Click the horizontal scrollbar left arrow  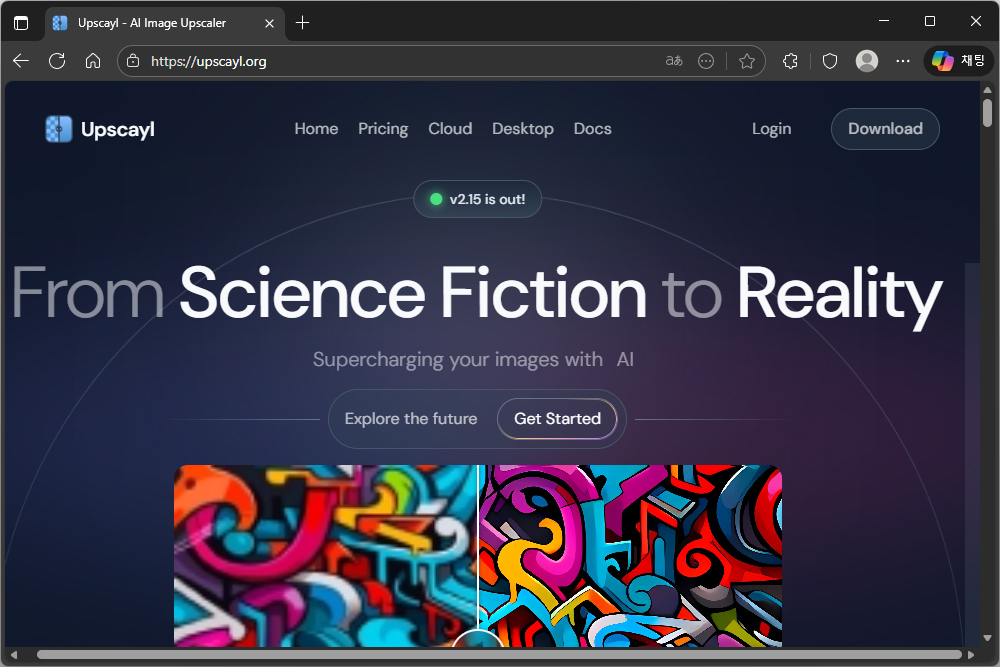click(x=13, y=655)
